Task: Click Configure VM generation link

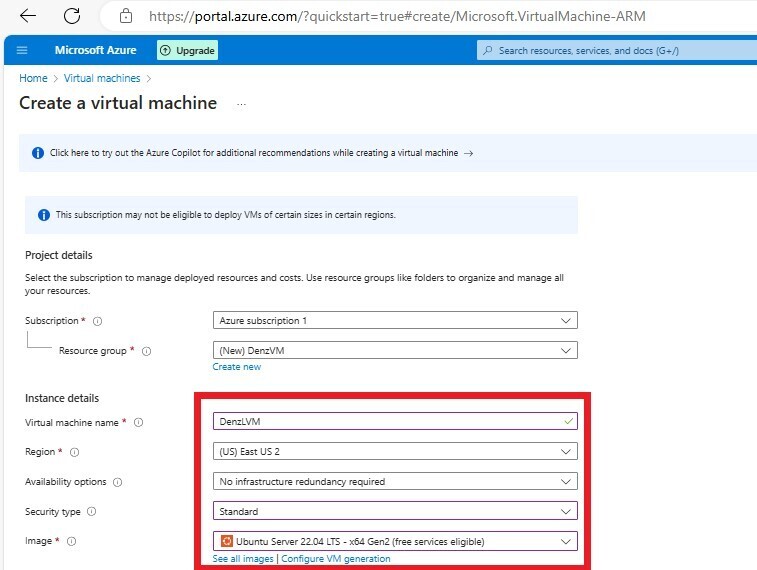Action: (x=336, y=558)
